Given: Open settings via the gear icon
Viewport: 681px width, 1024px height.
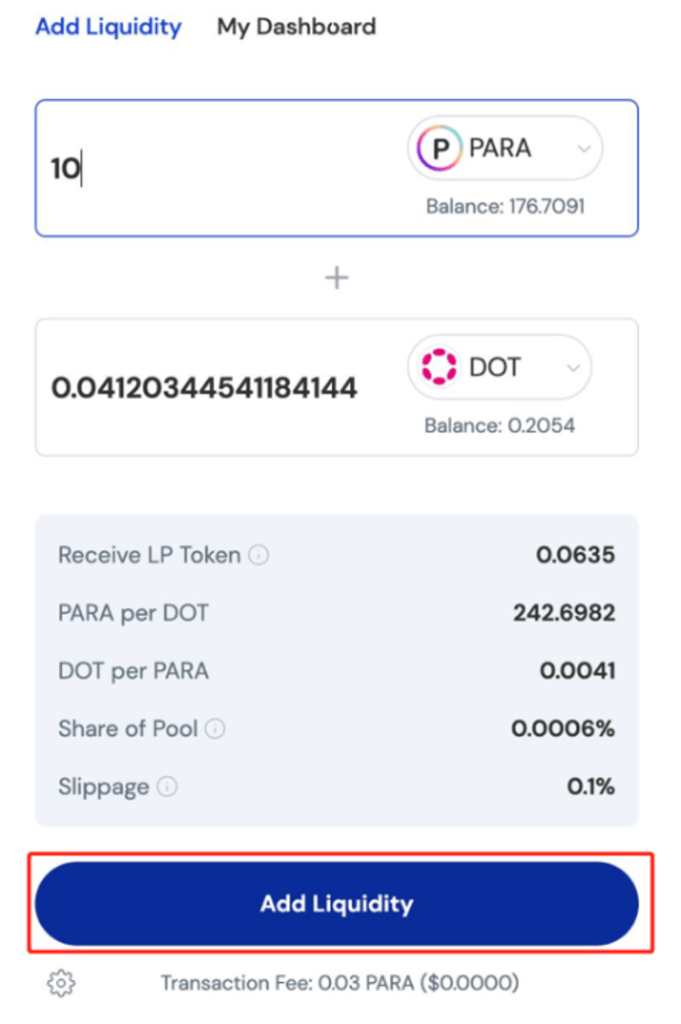Looking at the screenshot, I should point(61,984).
